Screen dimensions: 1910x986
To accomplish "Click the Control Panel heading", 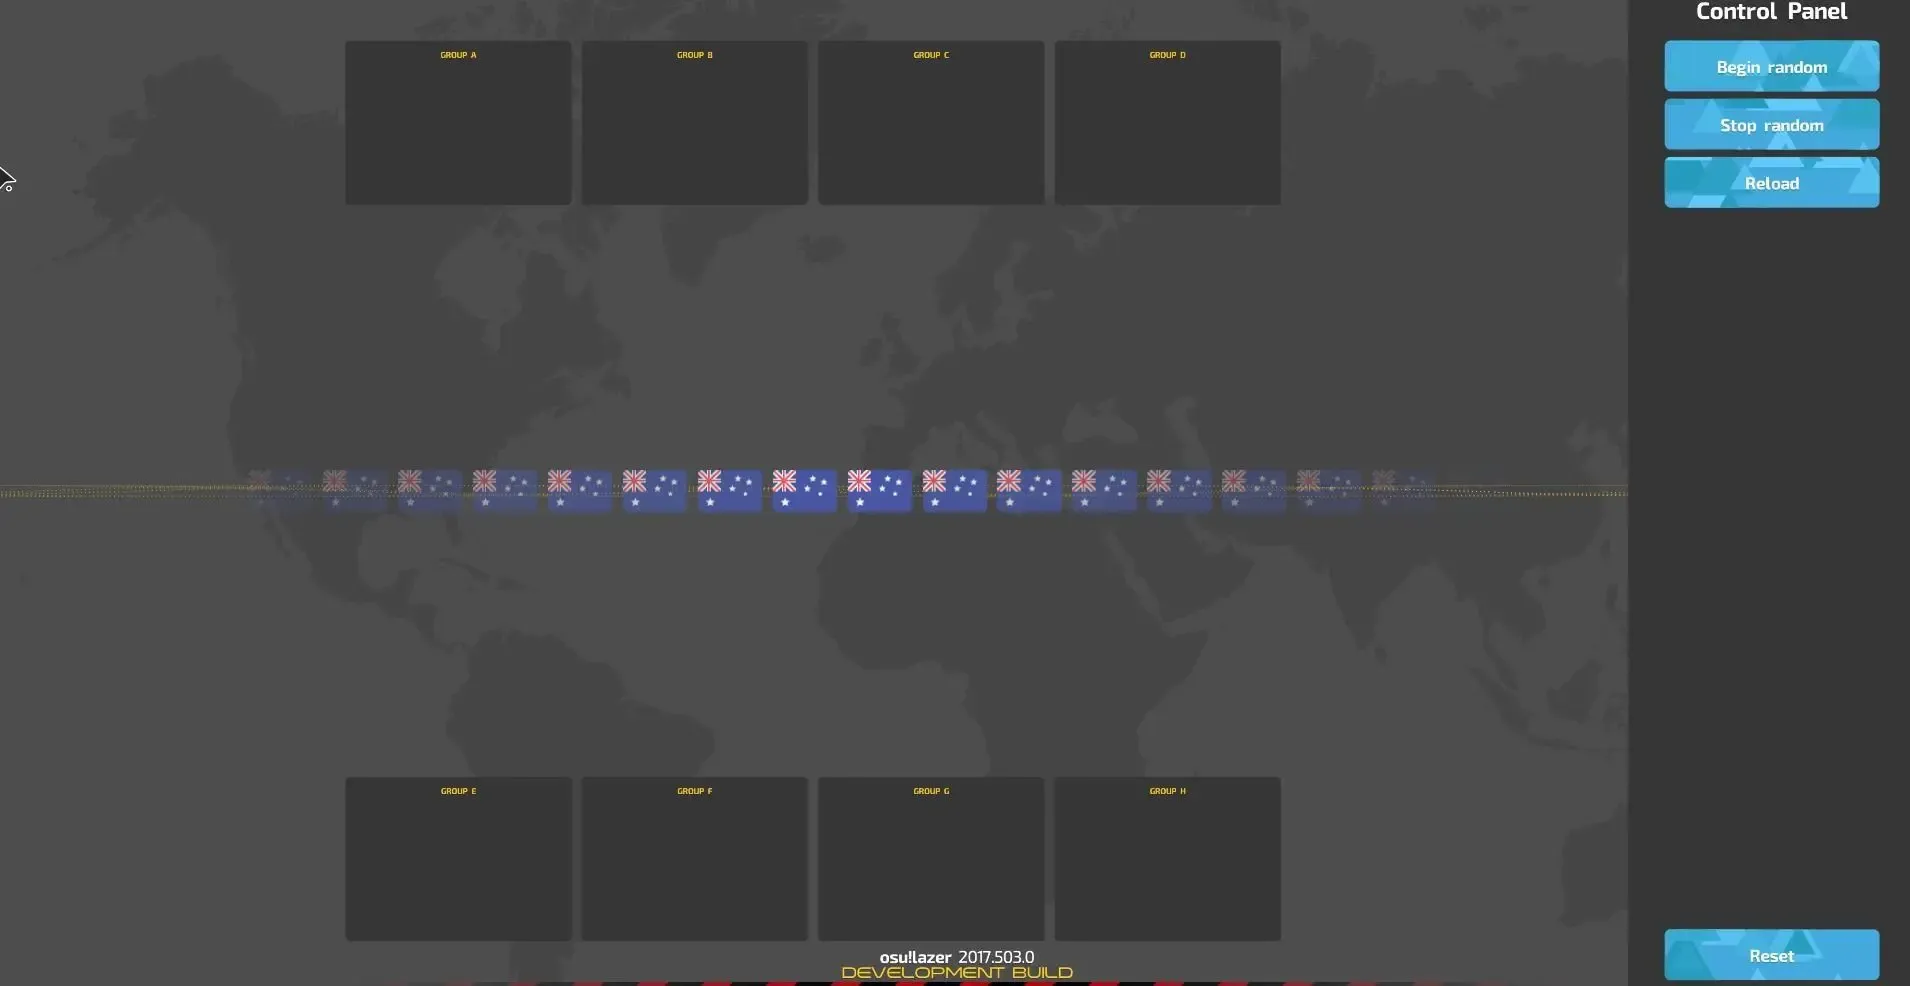I will click(1771, 12).
